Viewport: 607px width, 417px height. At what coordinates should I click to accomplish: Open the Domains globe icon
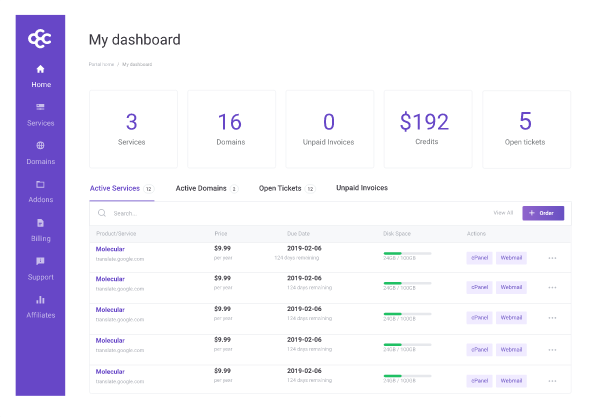pyautogui.click(x=40, y=146)
